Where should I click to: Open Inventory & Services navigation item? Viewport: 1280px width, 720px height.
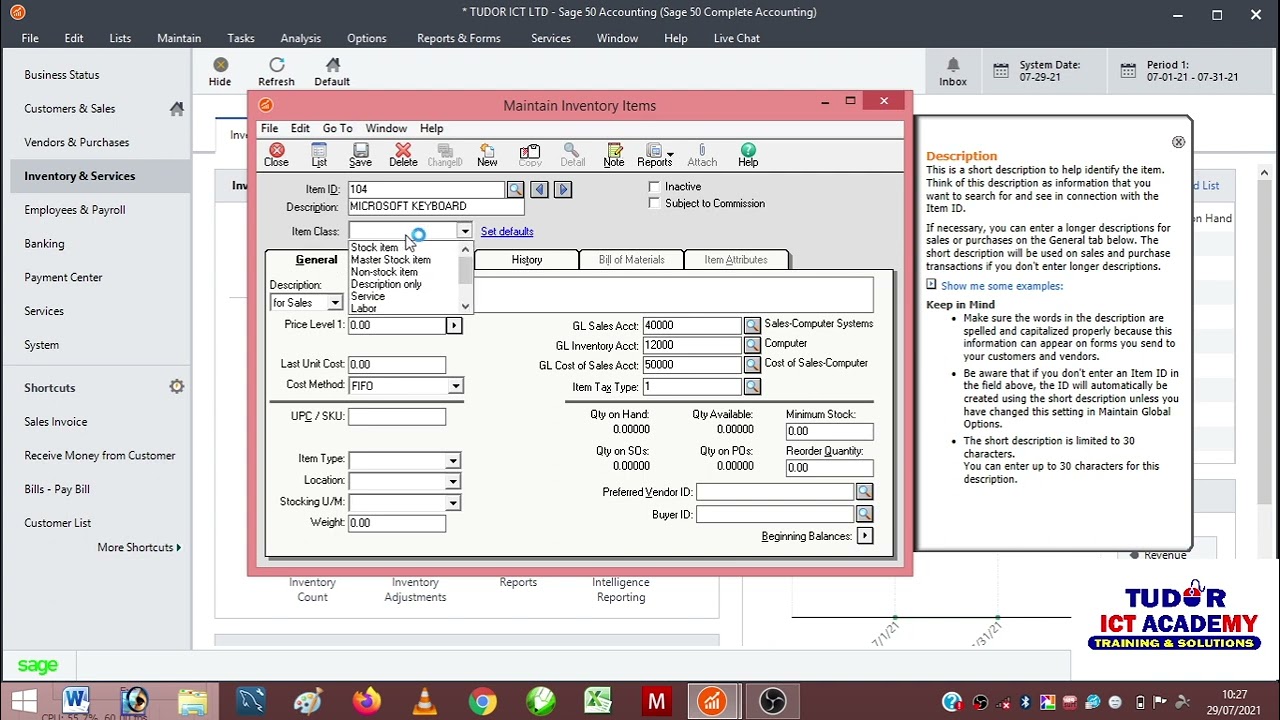click(x=96, y=176)
